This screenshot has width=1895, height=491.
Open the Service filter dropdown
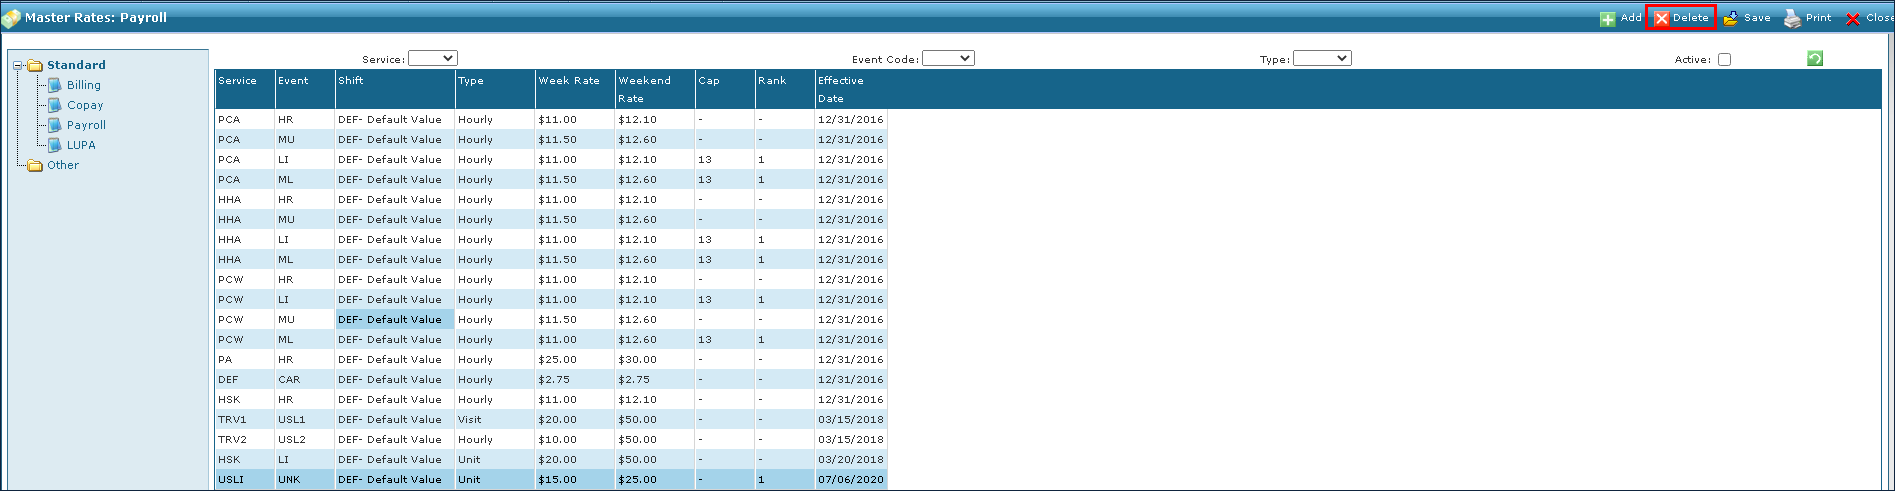point(432,59)
